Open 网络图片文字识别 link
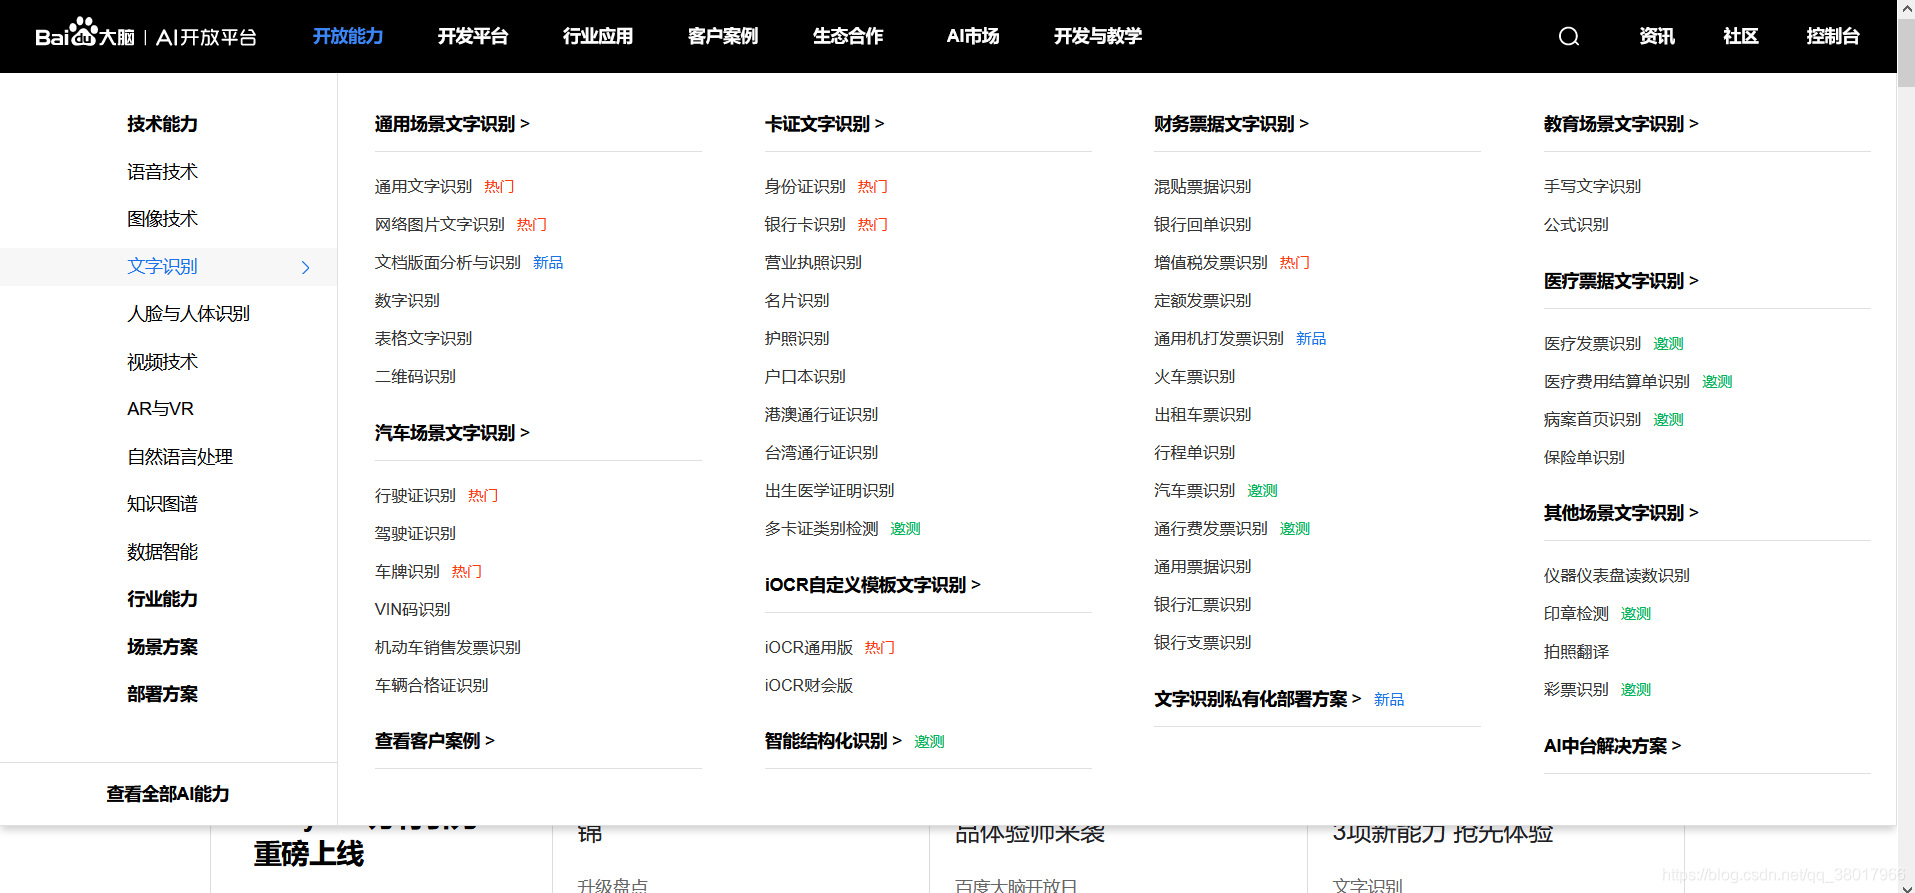 tap(439, 225)
